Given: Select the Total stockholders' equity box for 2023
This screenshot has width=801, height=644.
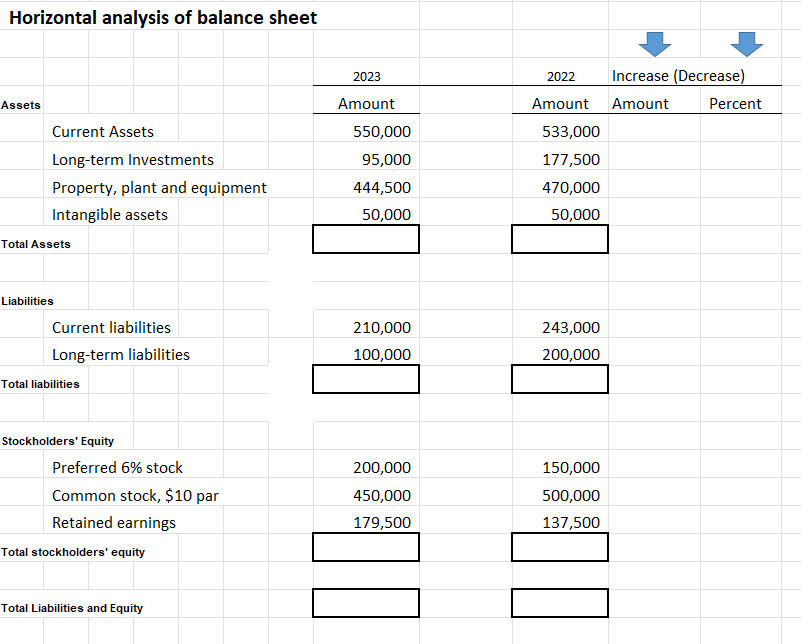Looking at the screenshot, I should coord(365,547).
